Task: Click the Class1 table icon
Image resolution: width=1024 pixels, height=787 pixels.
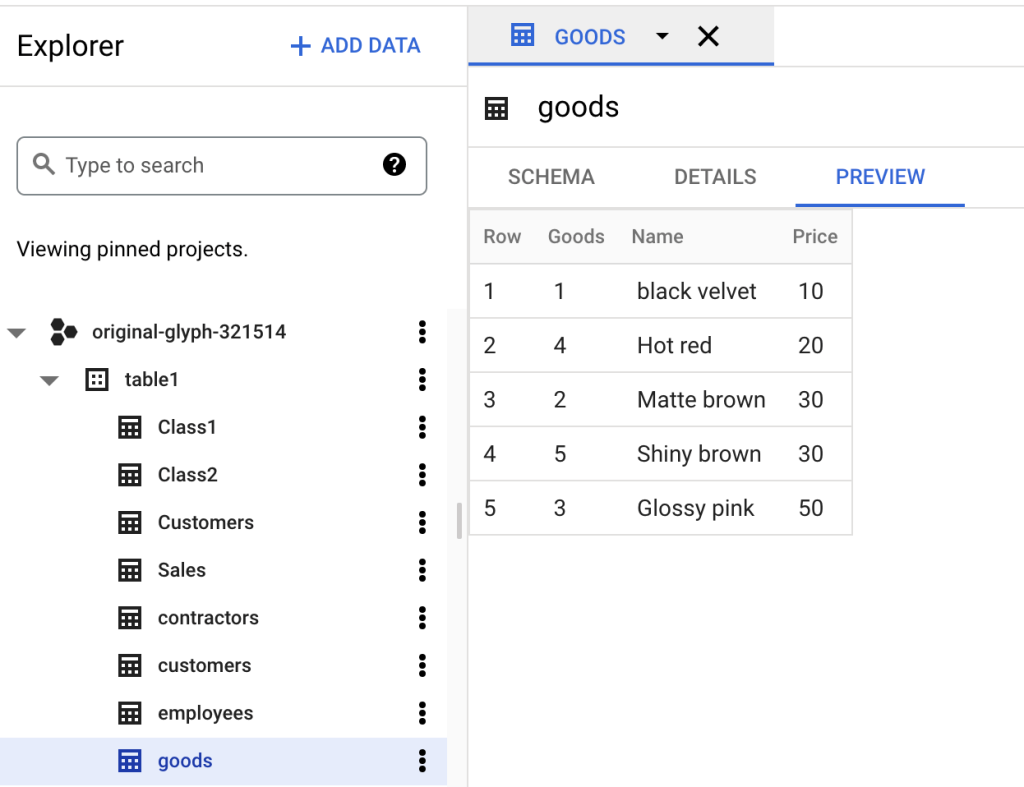Action: [x=131, y=427]
